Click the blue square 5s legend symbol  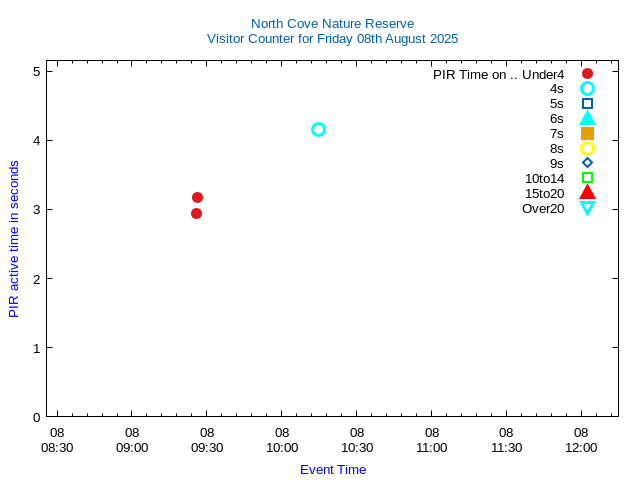587,104
